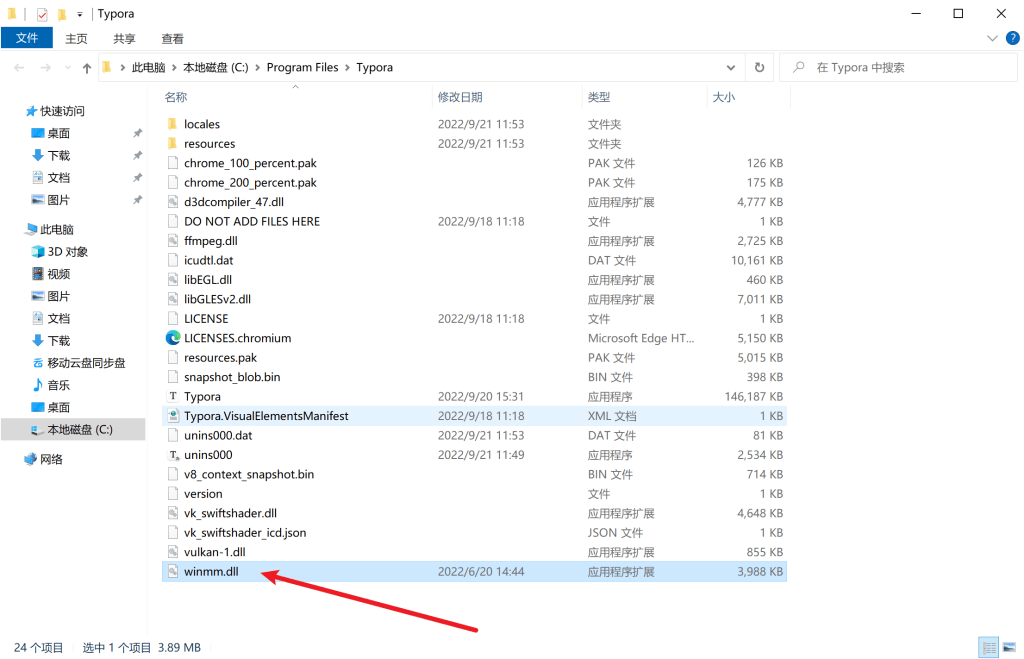Click the search box 在 Typora 中搜索
The height and width of the screenshot is (659, 1024).
tap(900, 68)
